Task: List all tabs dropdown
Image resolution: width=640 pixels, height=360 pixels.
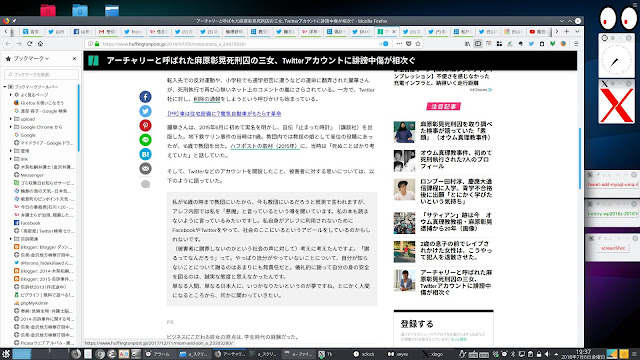Action: tap(577, 31)
